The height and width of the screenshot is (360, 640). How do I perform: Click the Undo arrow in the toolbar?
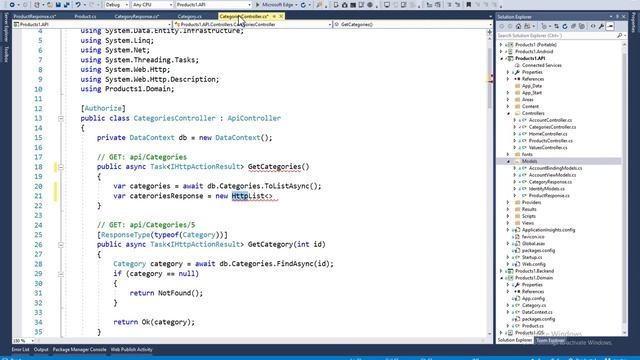(78, 5)
